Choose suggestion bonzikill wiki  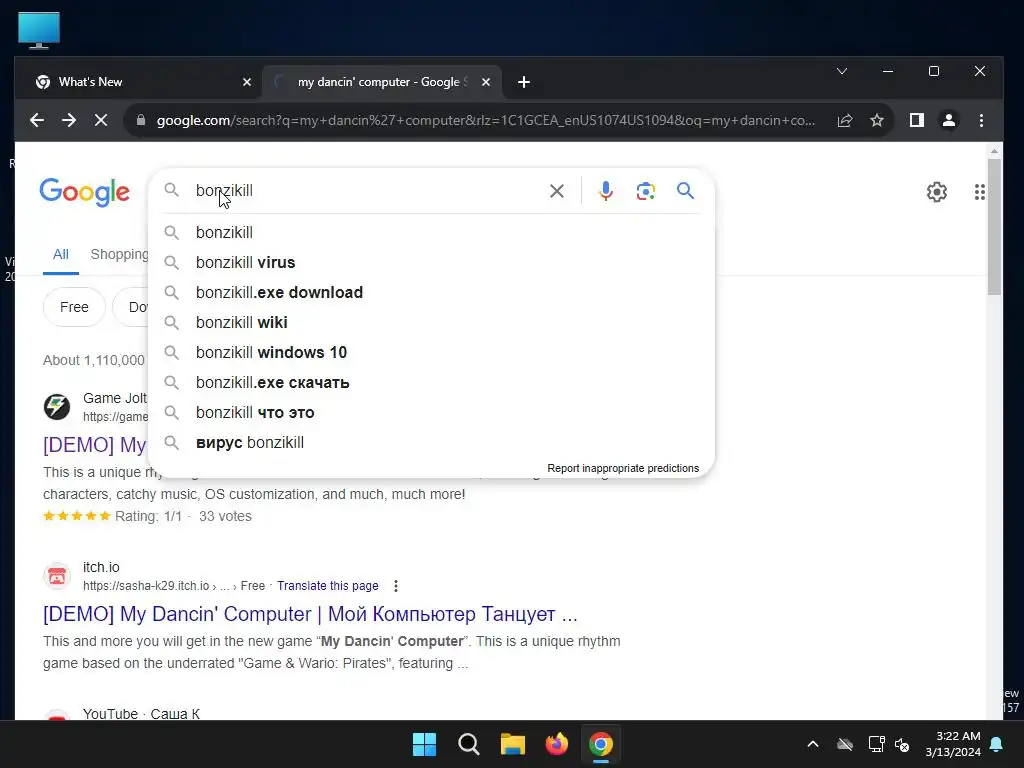click(432, 323)
